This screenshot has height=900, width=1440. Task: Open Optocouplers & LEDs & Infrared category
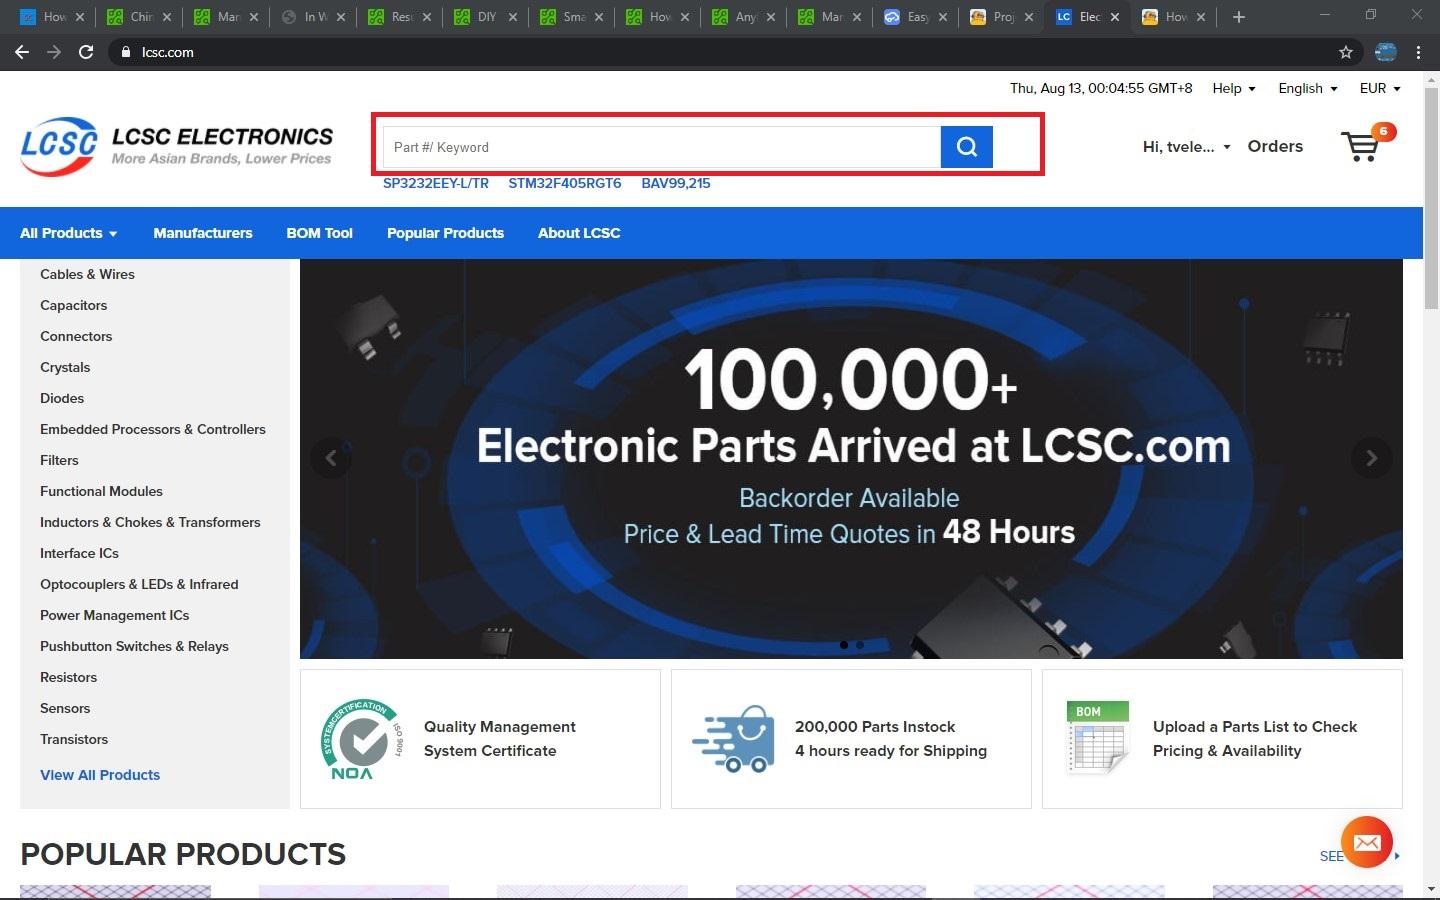pyautogui.click(x=139, y=584)
